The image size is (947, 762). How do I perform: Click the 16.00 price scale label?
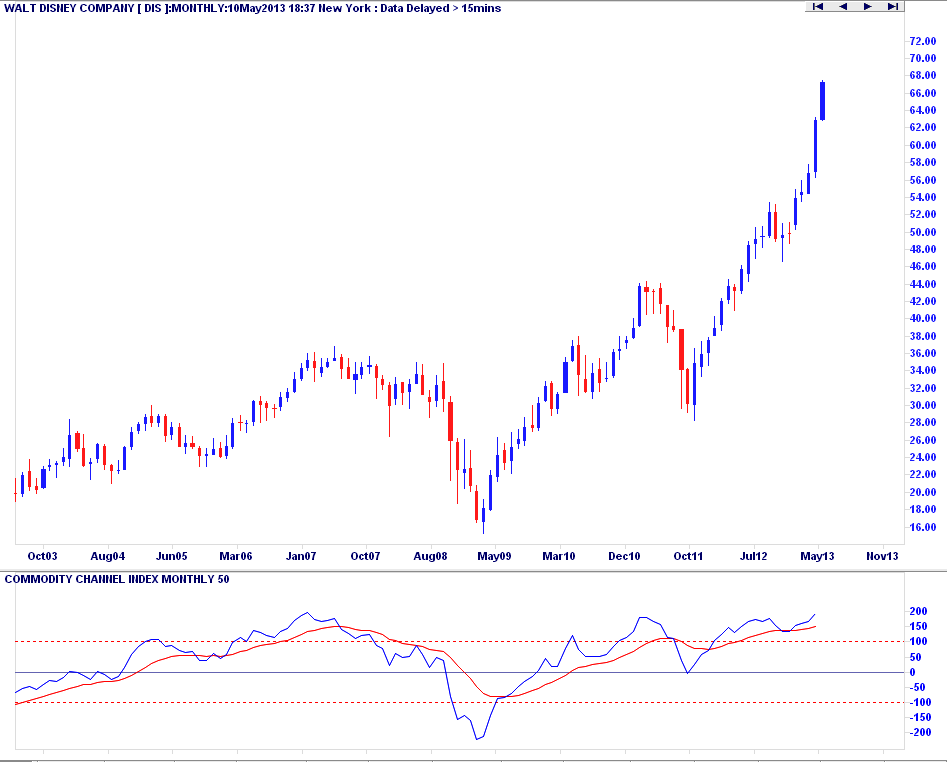pos(923,527)
